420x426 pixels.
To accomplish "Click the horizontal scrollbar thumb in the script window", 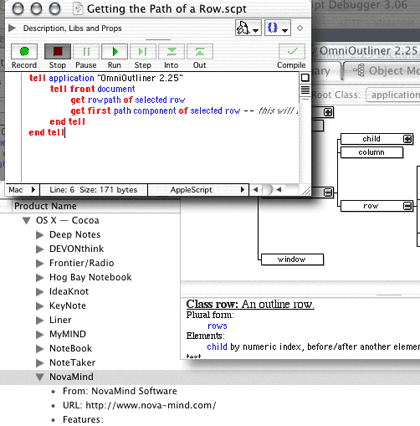I will (268, 190).
